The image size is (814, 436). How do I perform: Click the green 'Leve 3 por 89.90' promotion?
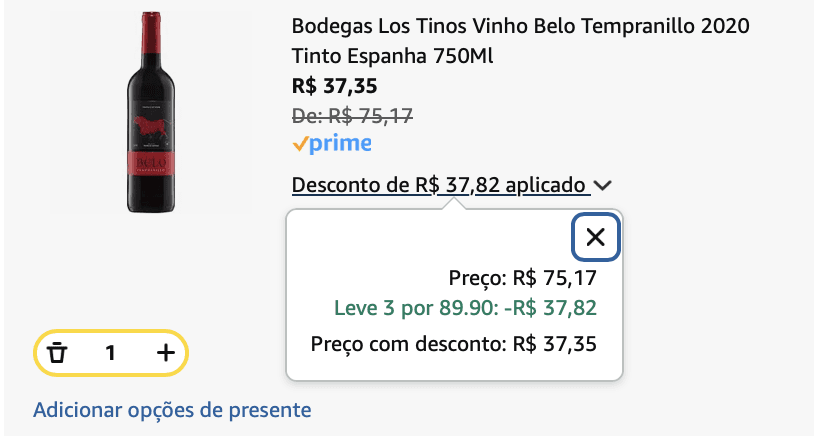pos(465,308)
